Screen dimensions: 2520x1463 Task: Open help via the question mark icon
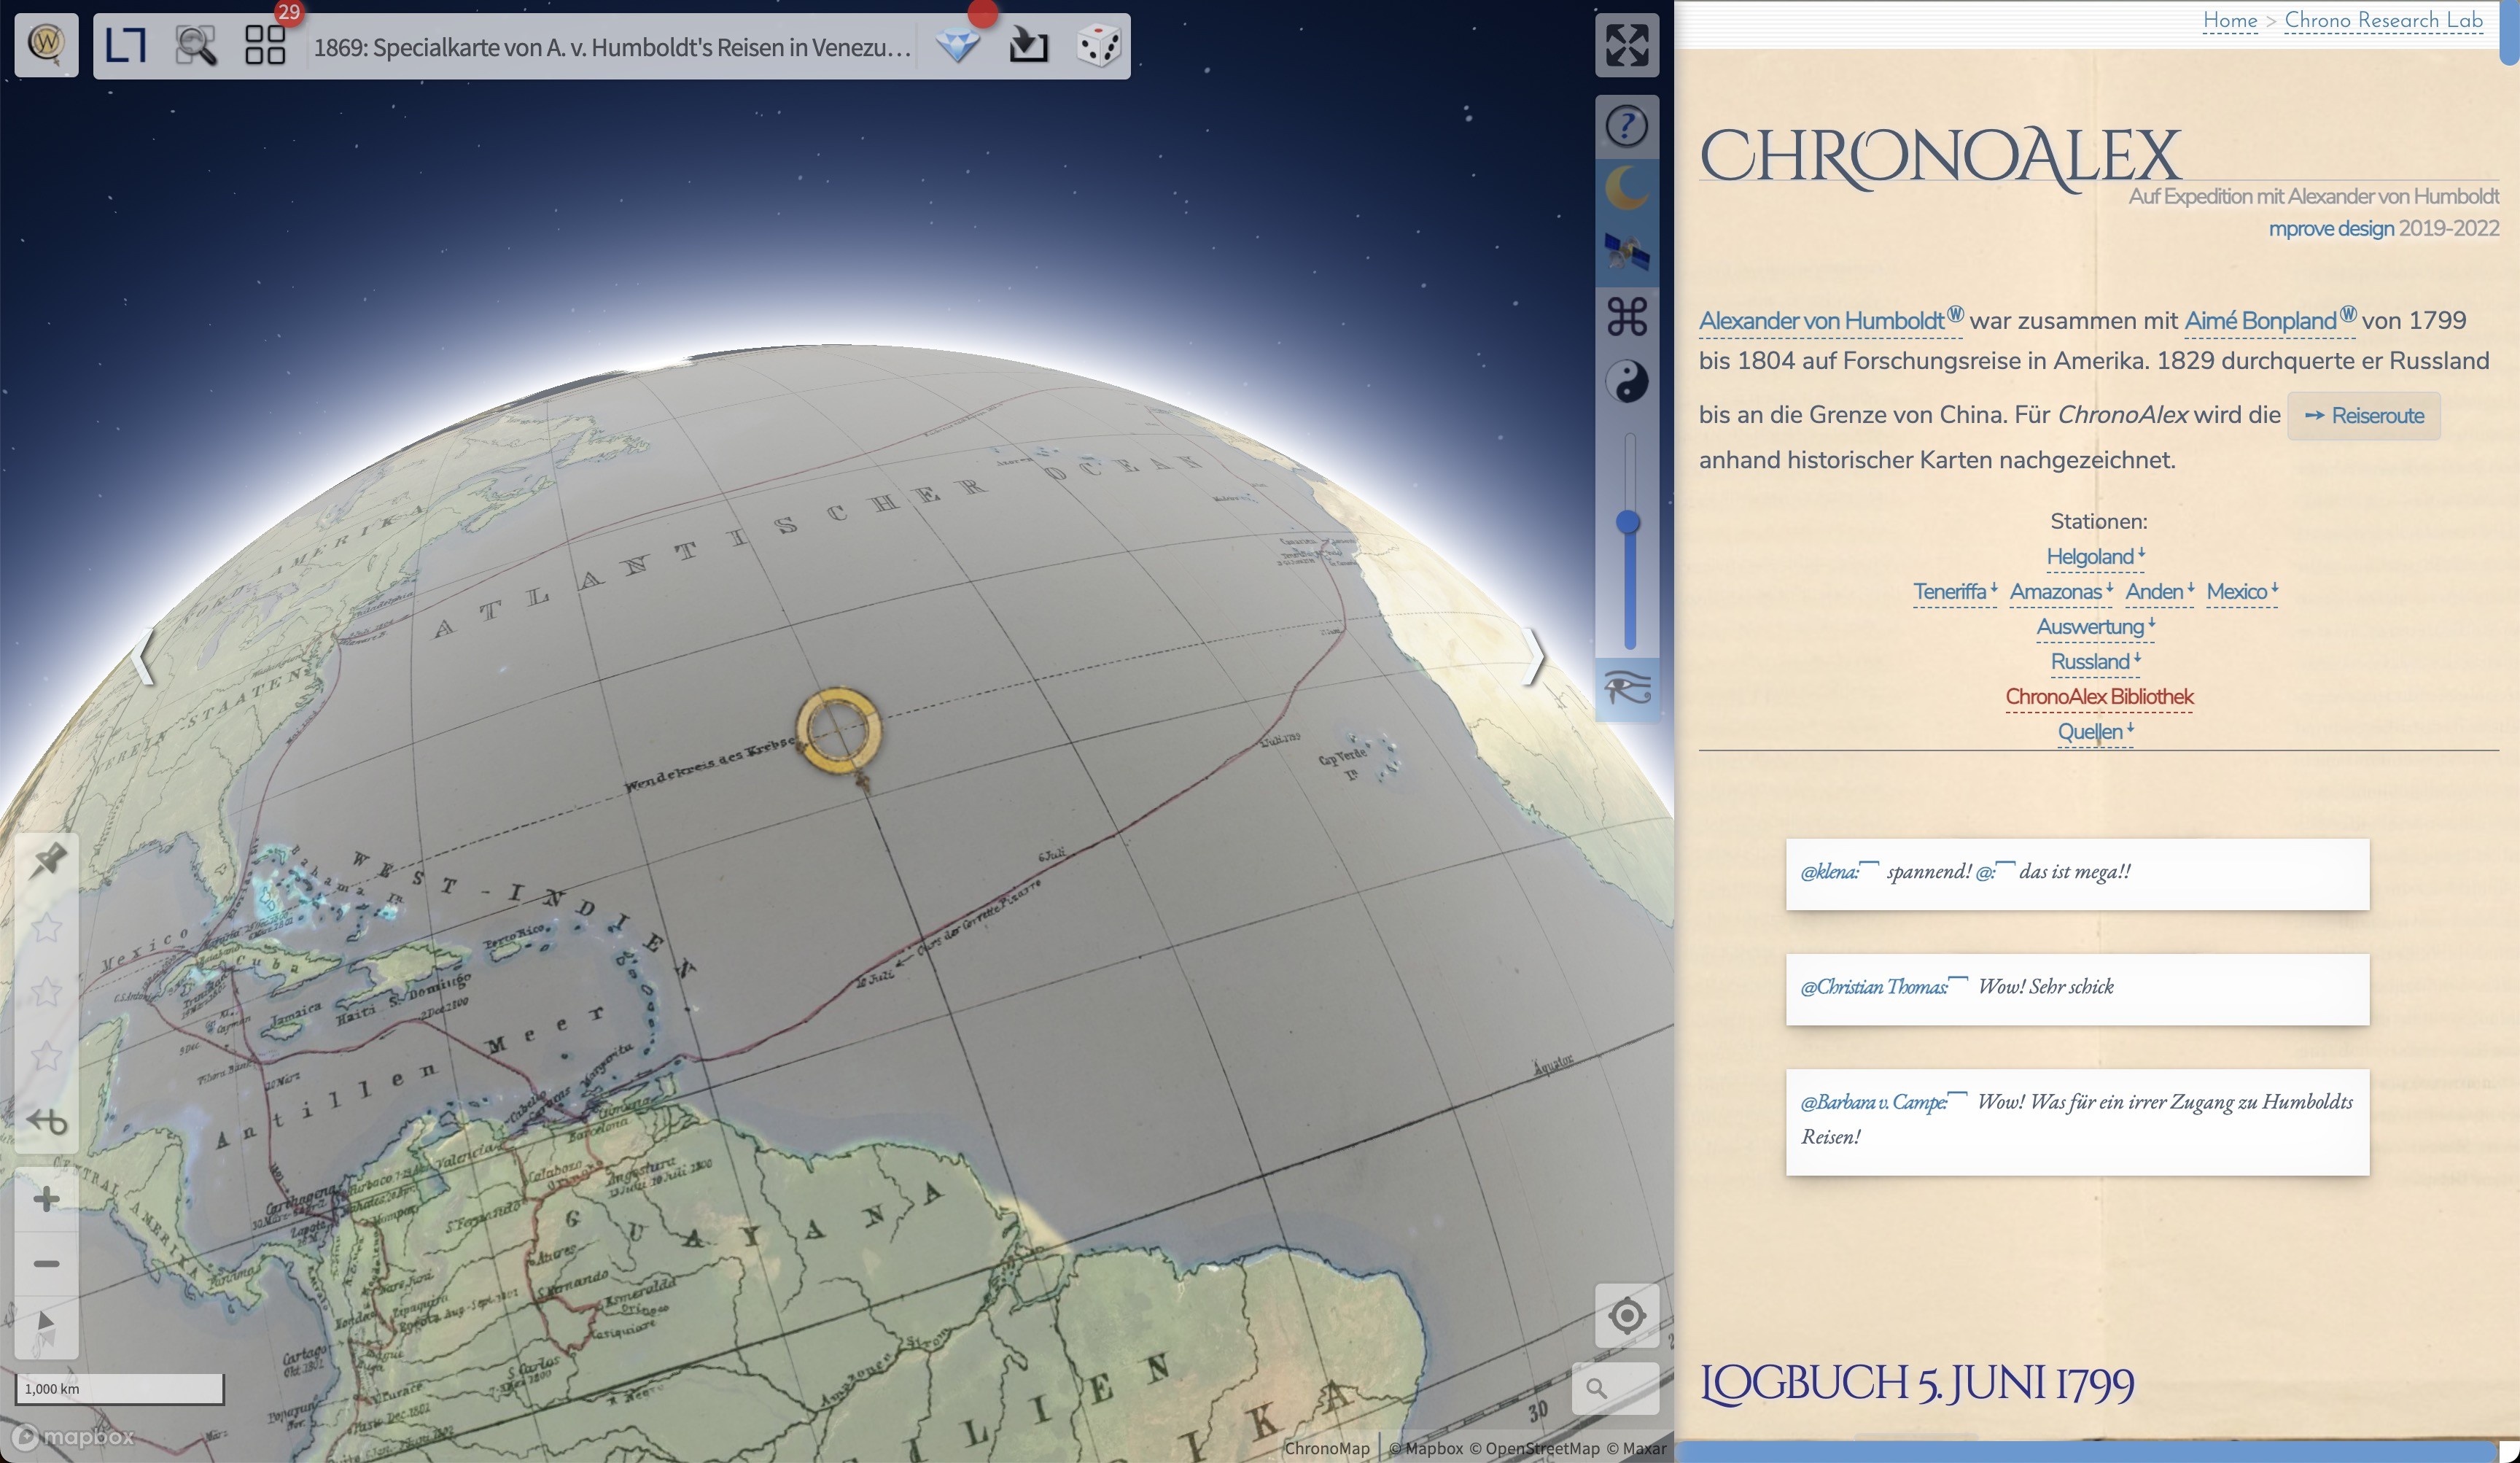(x=1626, y=126)
